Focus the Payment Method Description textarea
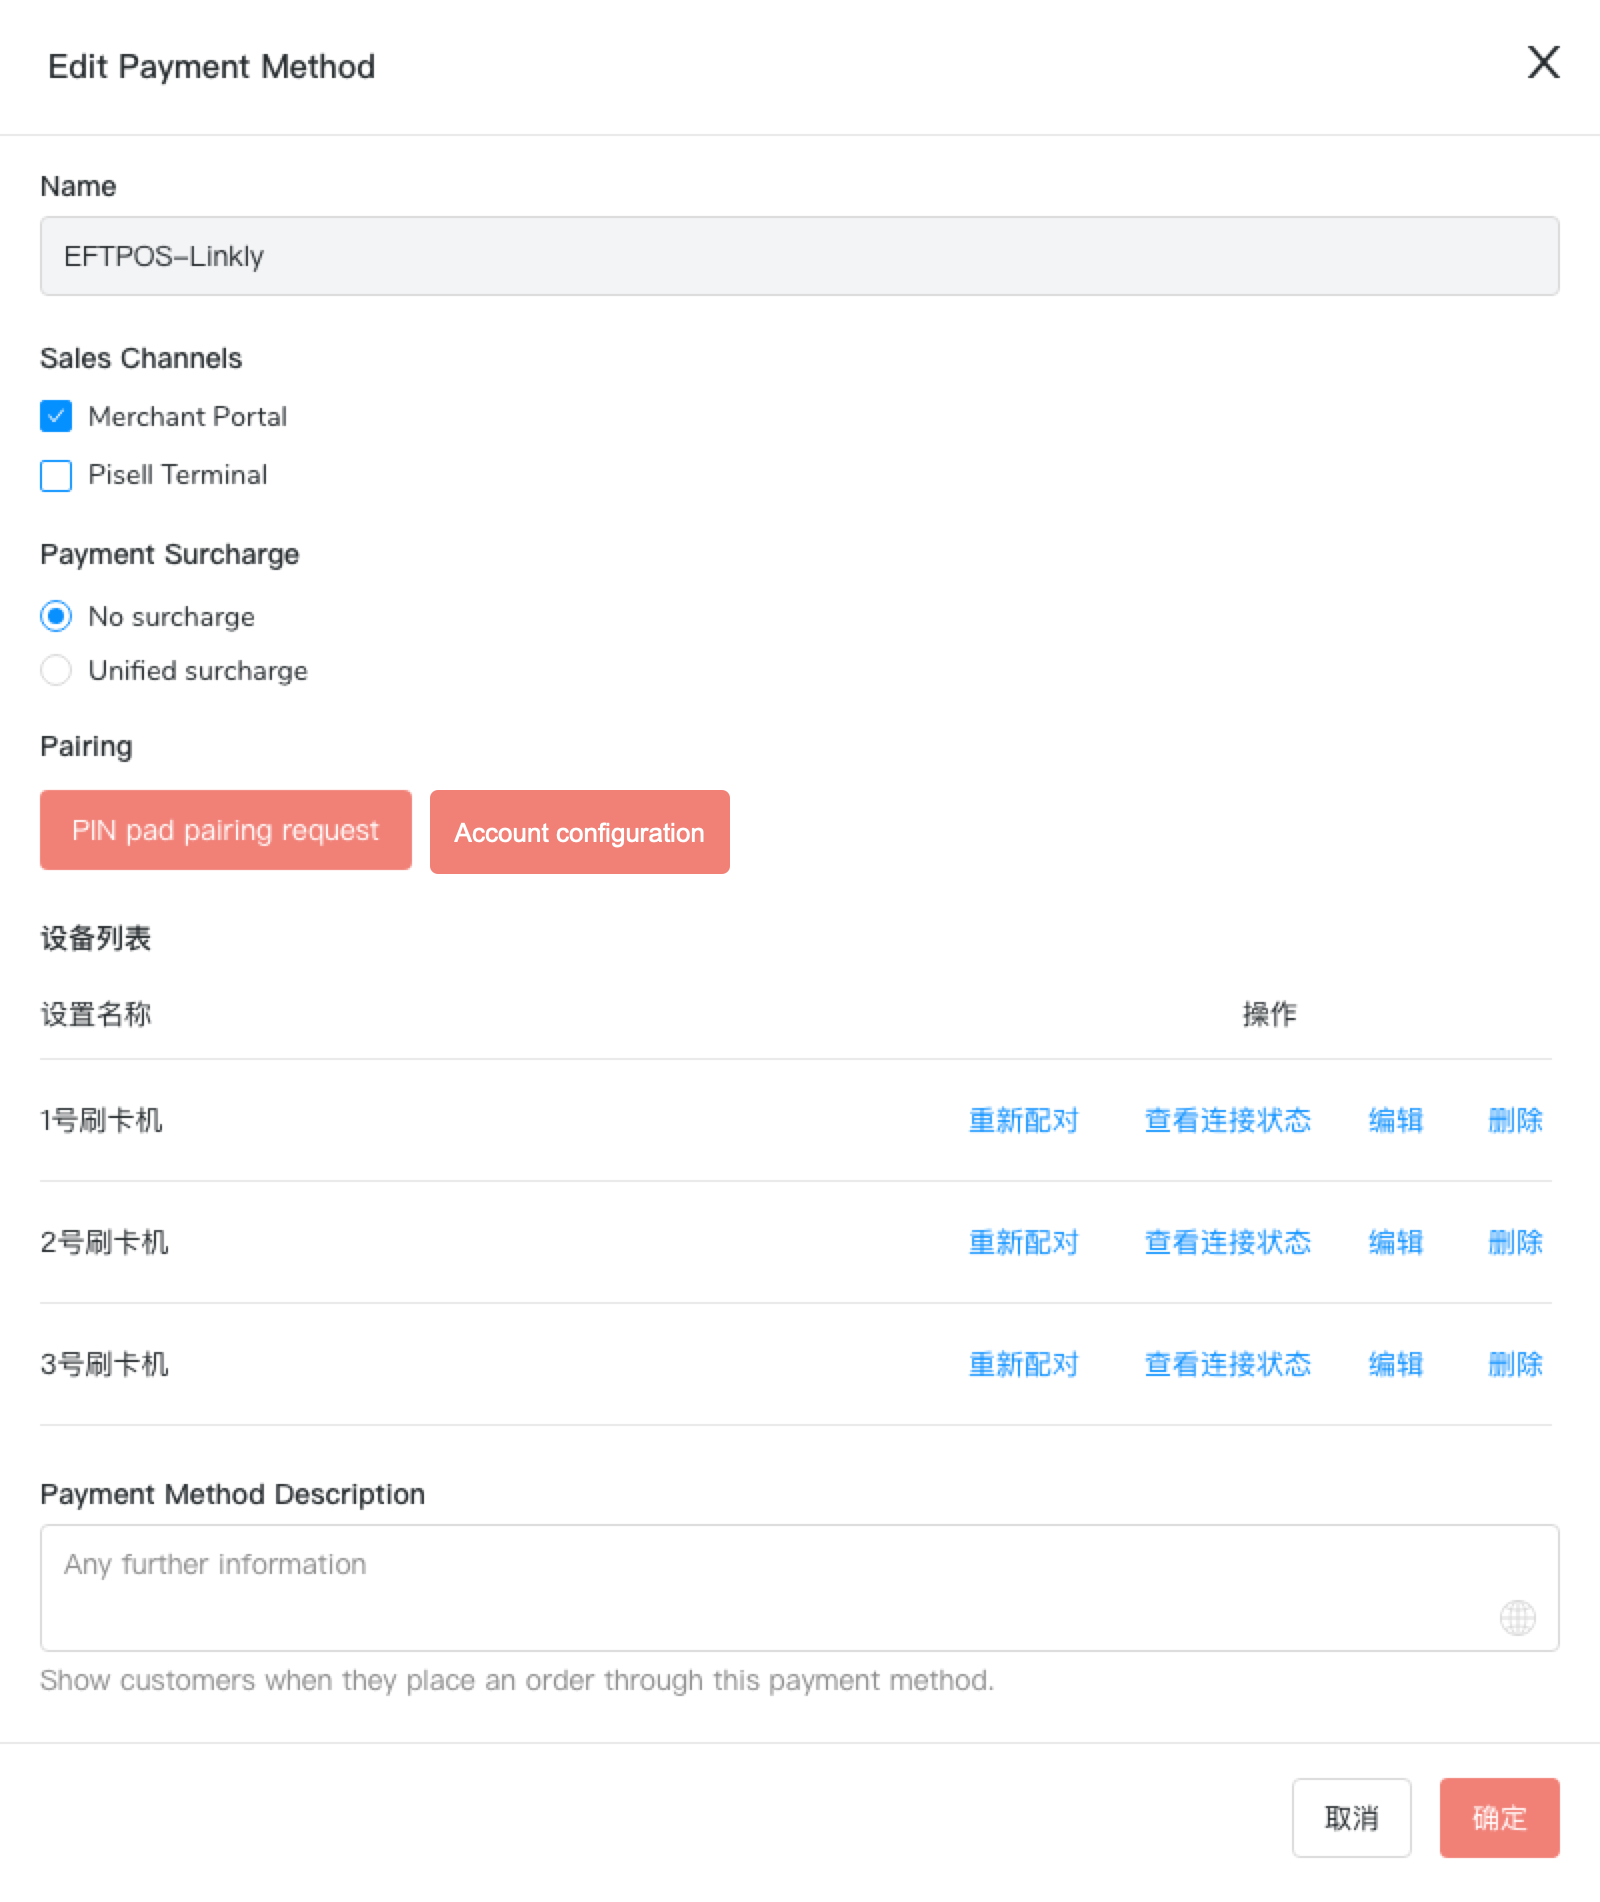Image resolution: width=1600 pixels, height=1902 pixels. point(800,1588)
